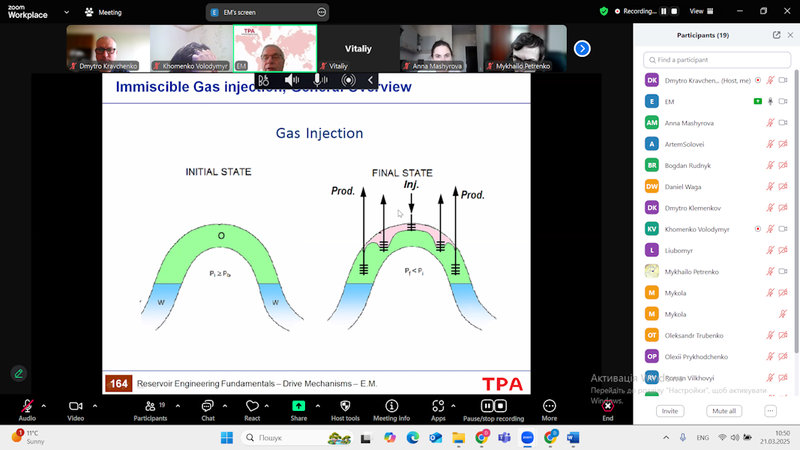Open the View layout menu
Image resolution: width=800 pixels, height=450 pixels.
702,11
